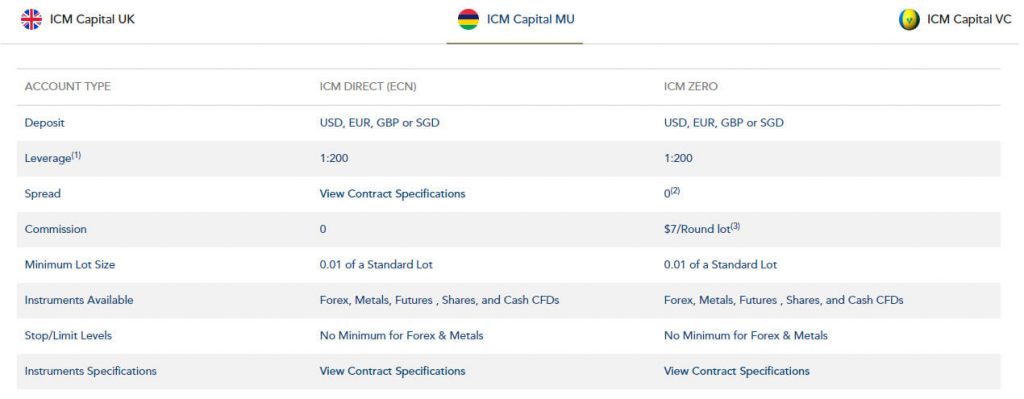Open View Contract Specifications in Spread row
Image resolution: width=1024 pixels, height=399 pixels.
(392, 194)
